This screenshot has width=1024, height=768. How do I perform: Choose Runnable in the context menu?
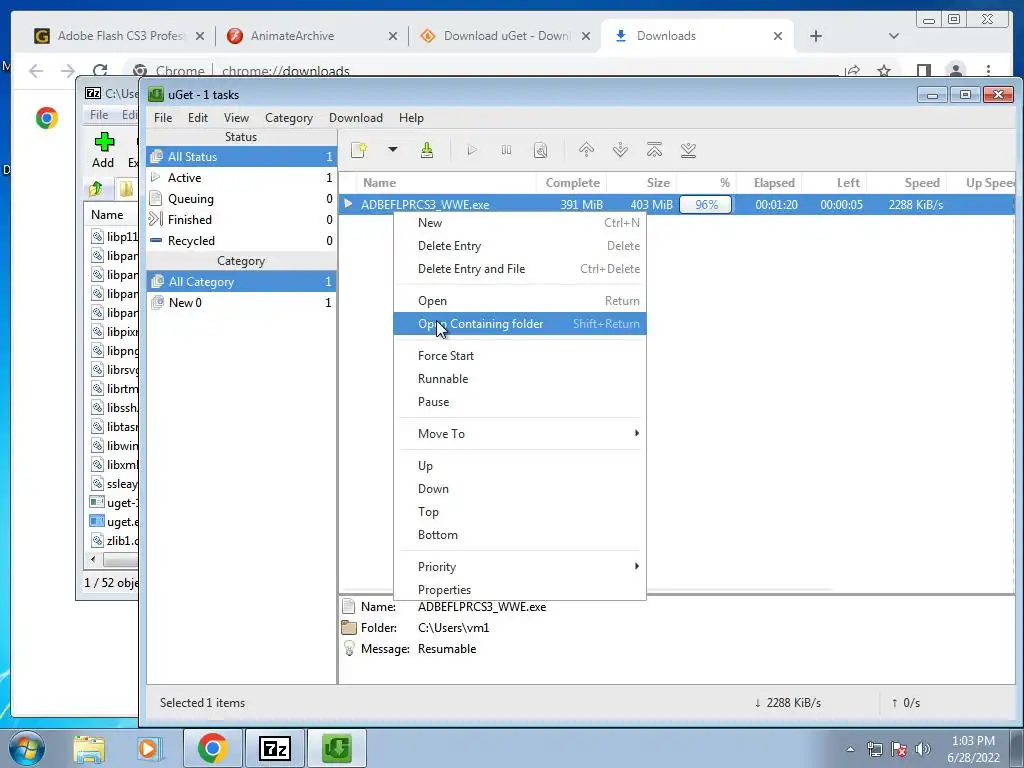[520, 378]
